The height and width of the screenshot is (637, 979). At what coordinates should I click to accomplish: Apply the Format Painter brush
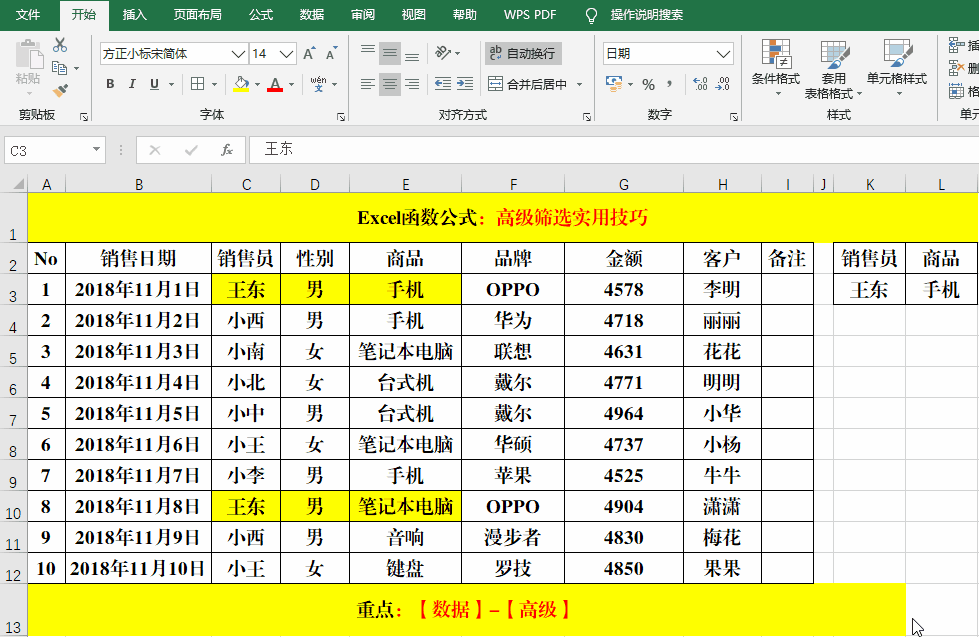tap(61, 88)
